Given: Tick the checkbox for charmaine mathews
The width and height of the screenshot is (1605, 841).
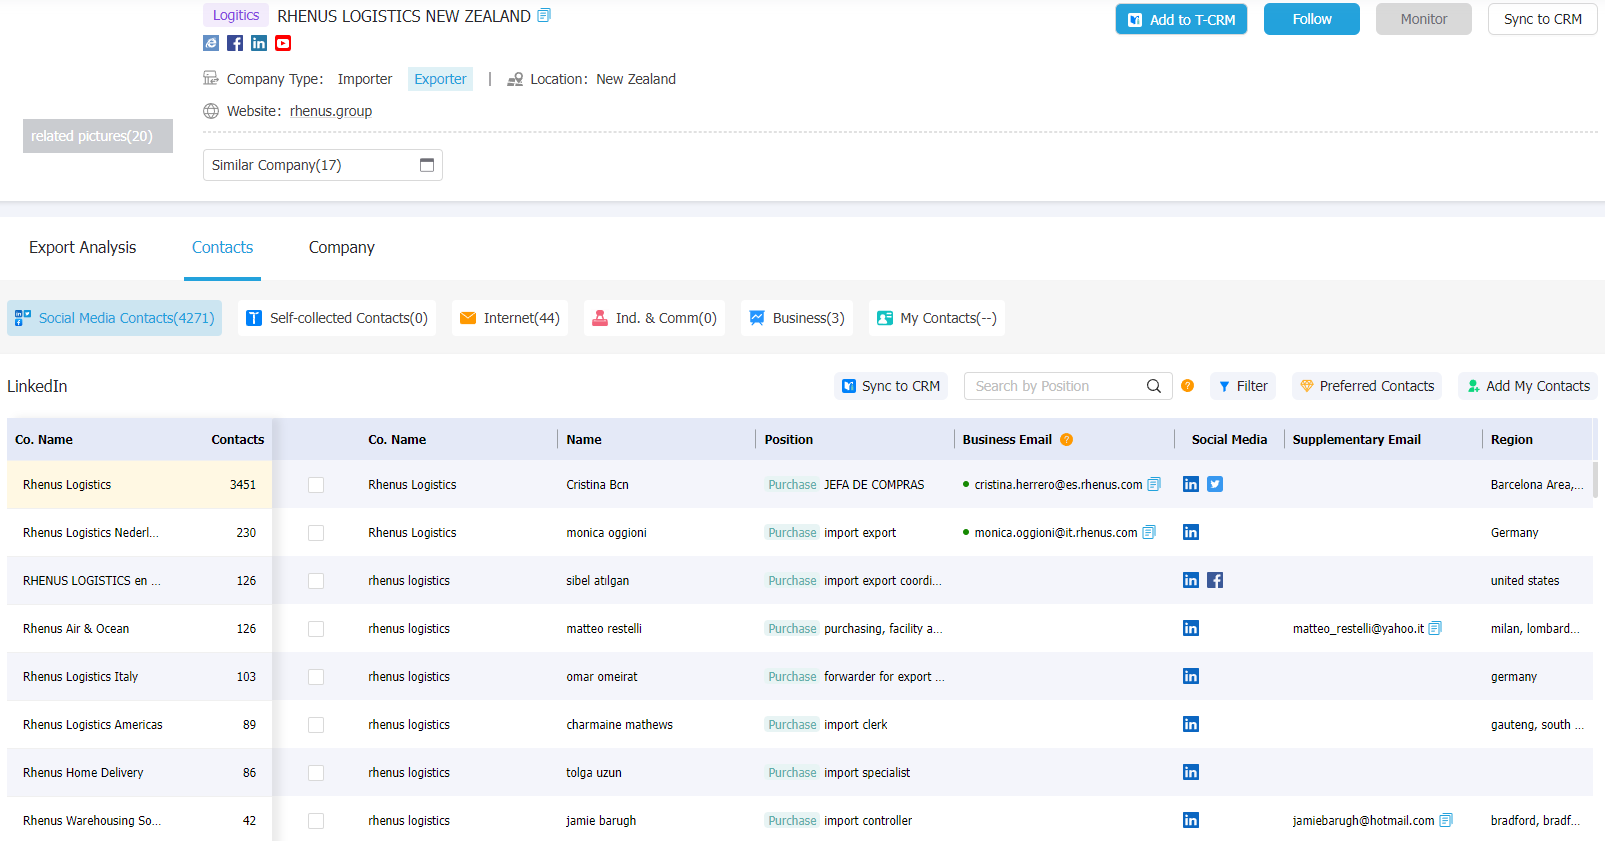Looking at the screenshot, I should [316, 725].
